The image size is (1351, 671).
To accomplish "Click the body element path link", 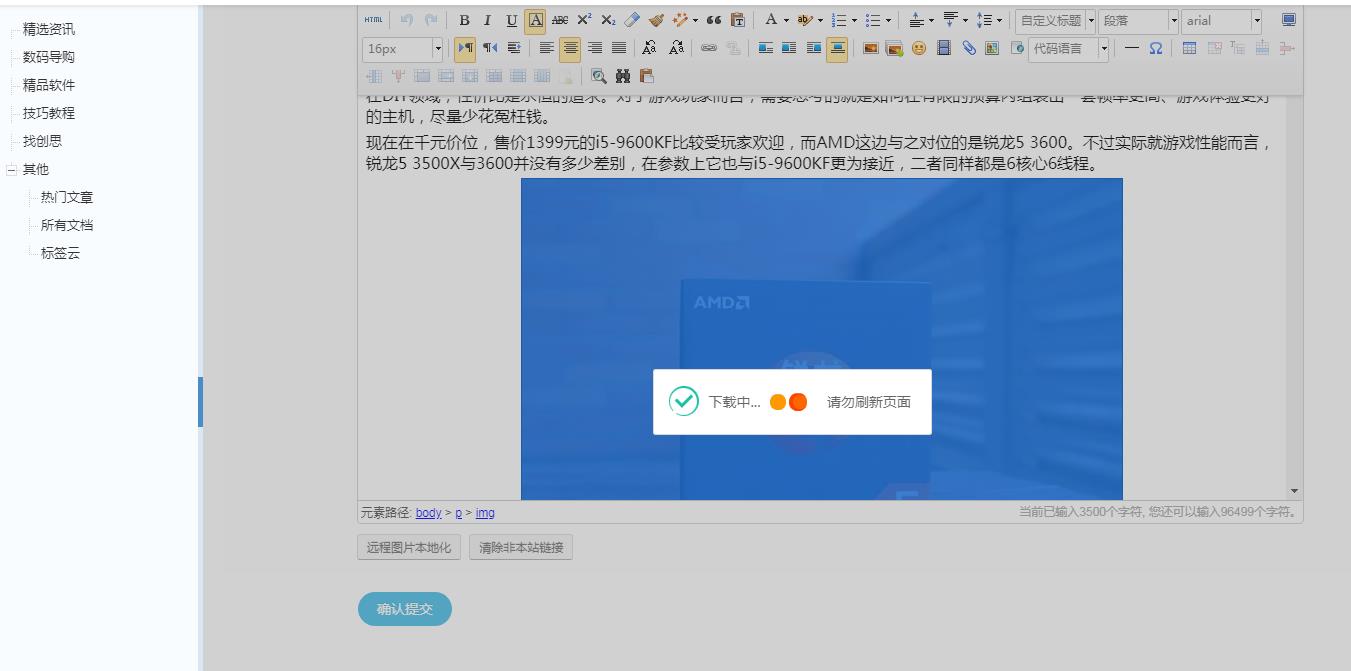I will (429, 513).
